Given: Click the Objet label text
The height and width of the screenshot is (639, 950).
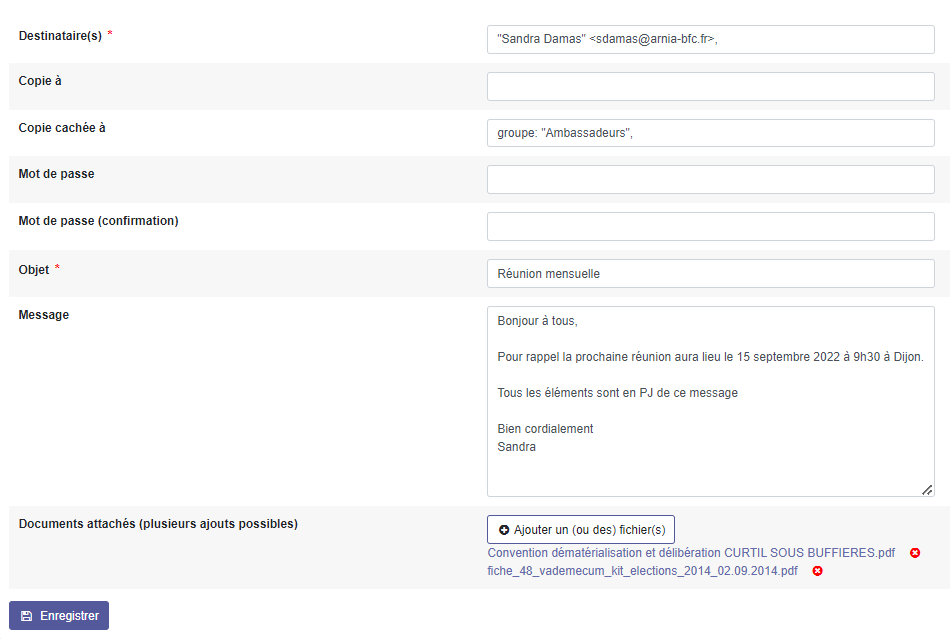Looking at the screenshot, I should (35, 269).
